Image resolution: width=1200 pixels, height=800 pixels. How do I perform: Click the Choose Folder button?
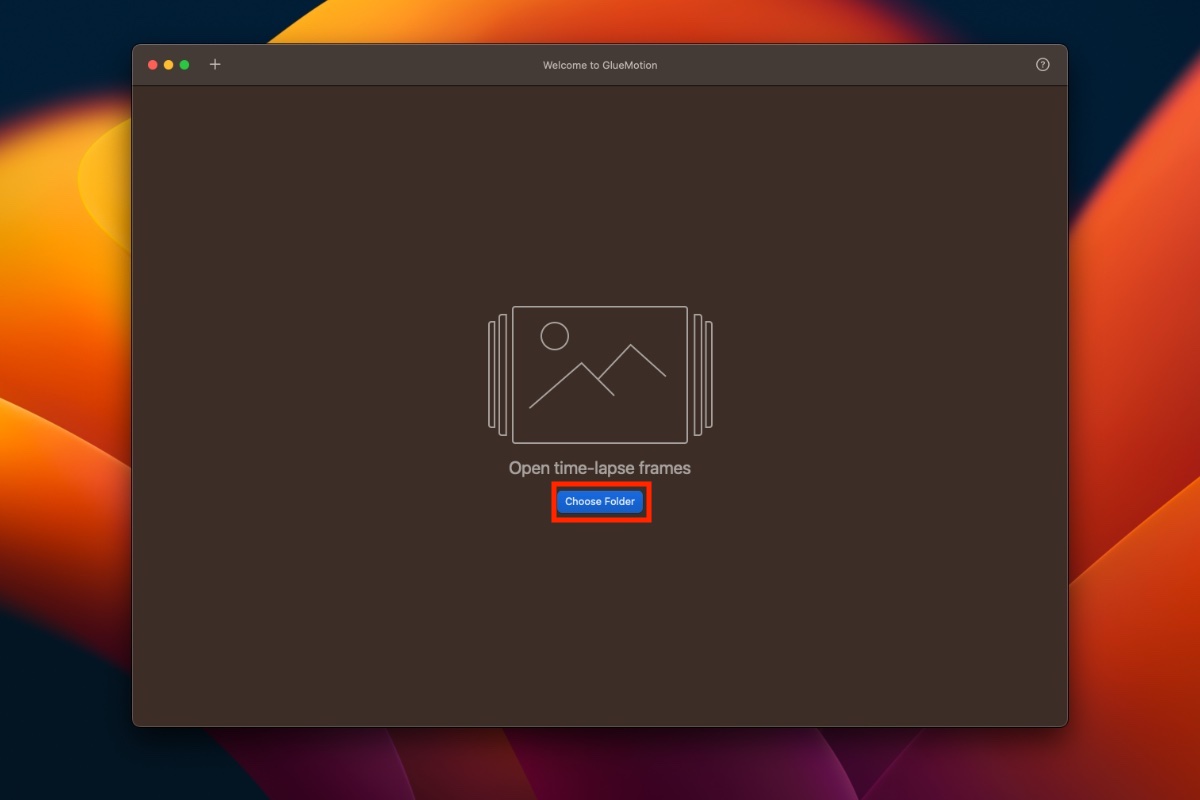point(600,502)
